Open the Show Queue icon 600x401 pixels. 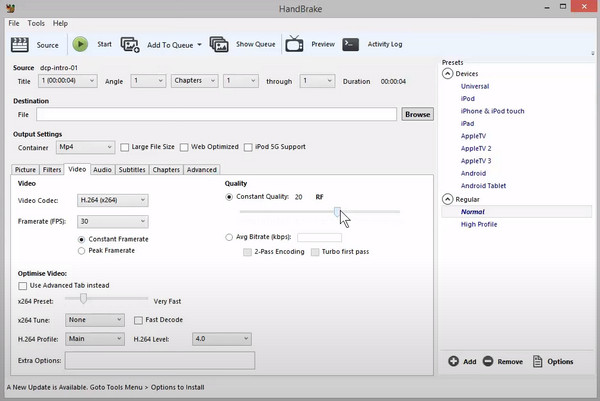(x=219, y=44)
